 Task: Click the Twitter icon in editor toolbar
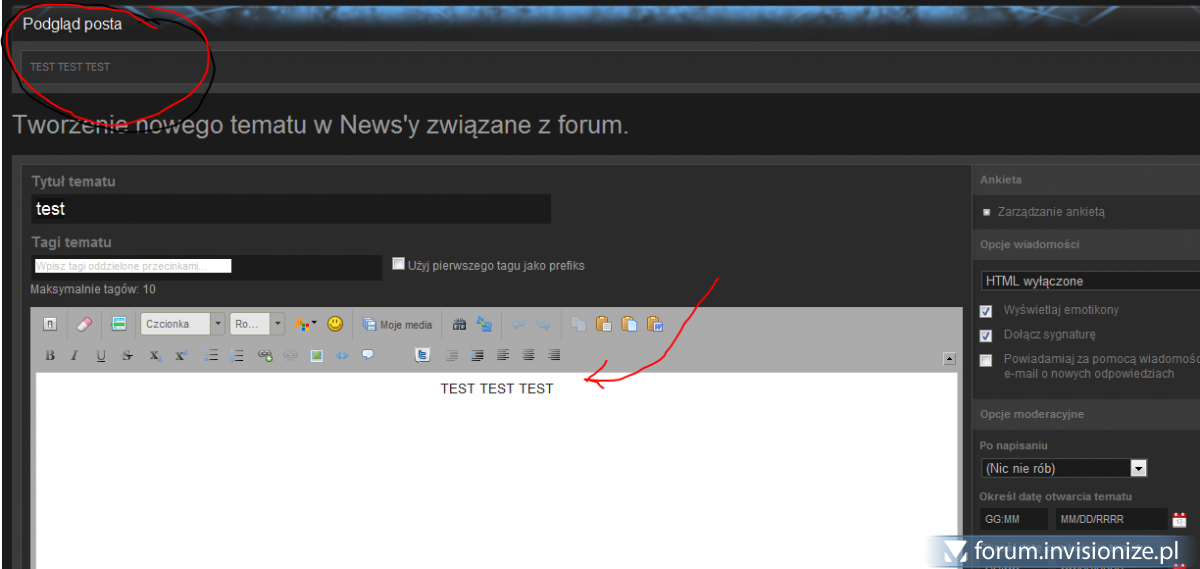coord(423,354)
